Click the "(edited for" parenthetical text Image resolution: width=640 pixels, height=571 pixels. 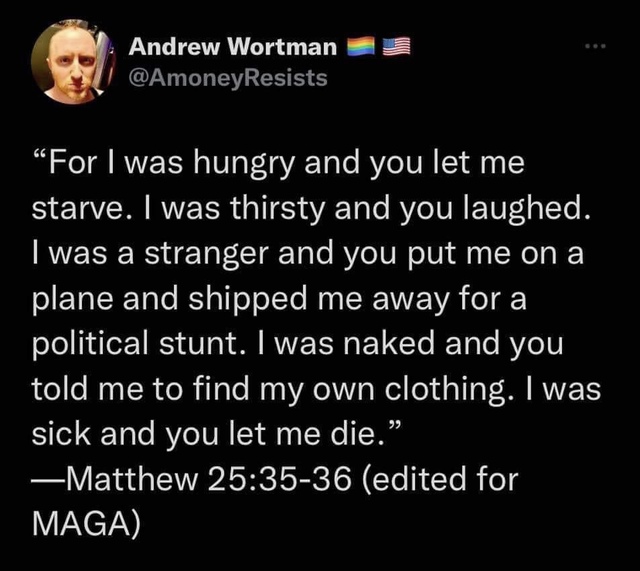tap(439, 479)
